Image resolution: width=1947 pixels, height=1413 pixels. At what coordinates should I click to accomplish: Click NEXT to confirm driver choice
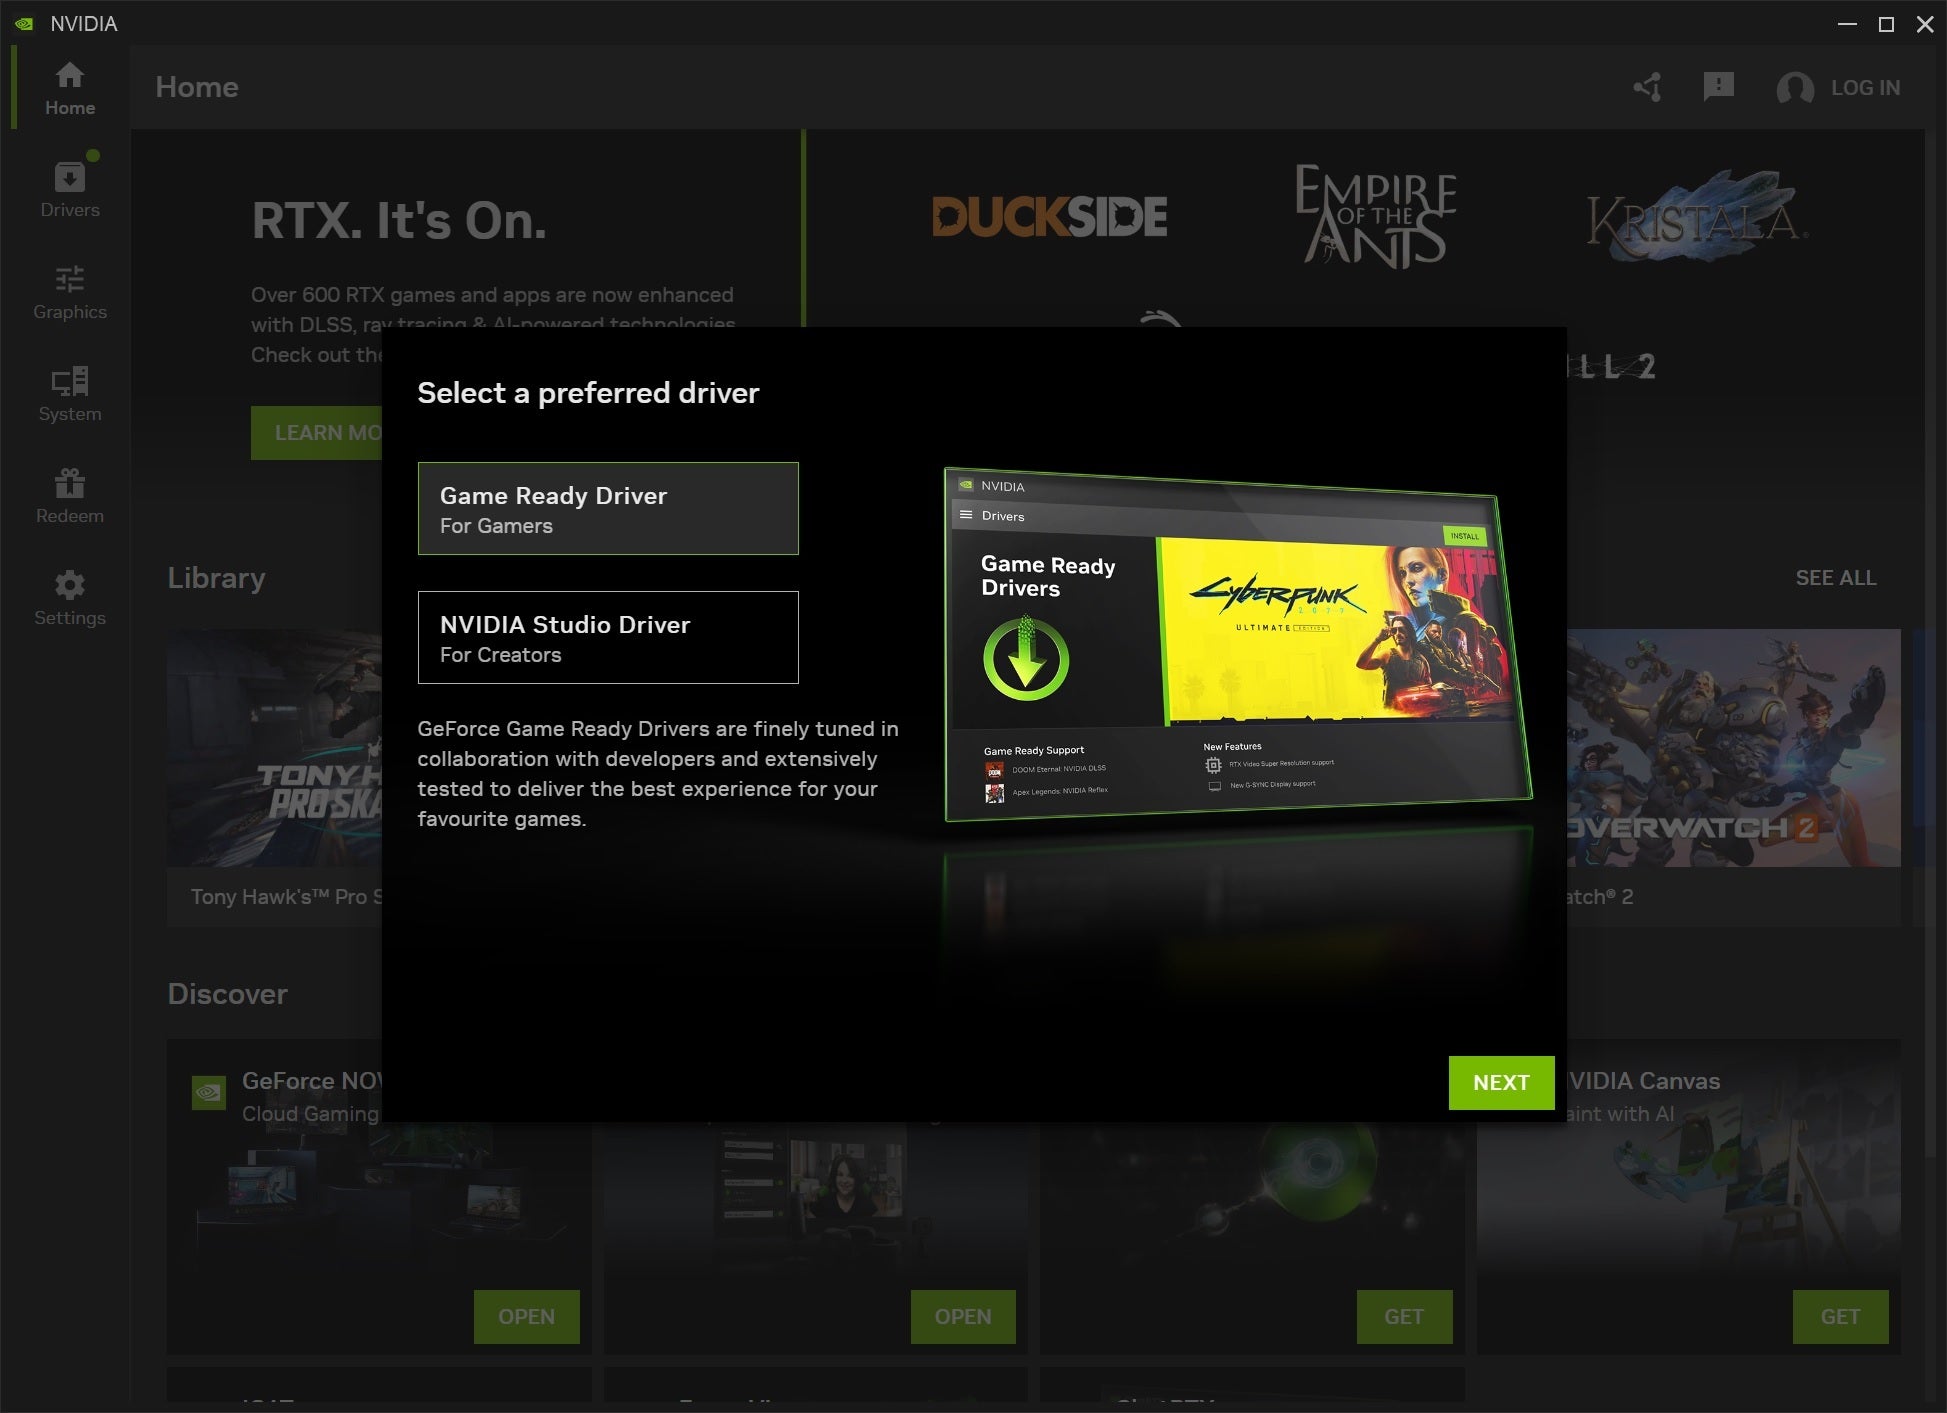[1500, 1082]
